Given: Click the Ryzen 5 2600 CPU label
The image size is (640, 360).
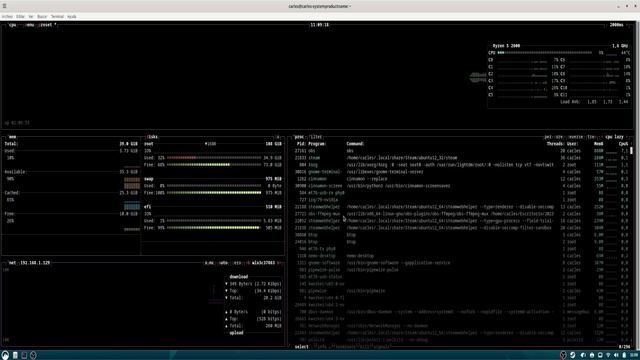Looking at the screenshot, I should pyautogui.click(x=506, y=46).
